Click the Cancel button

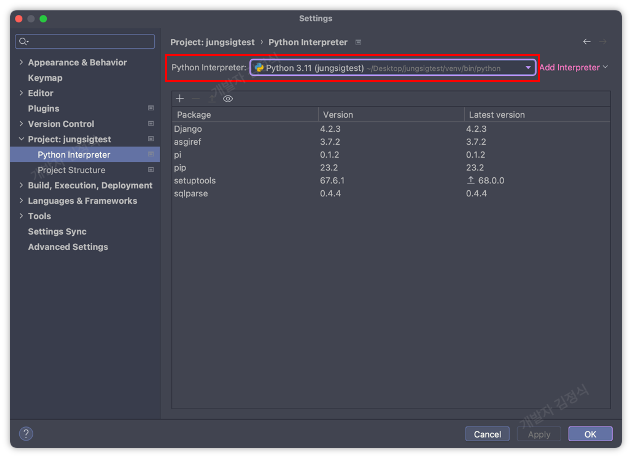pyautogui.click(x=487, y=434)
